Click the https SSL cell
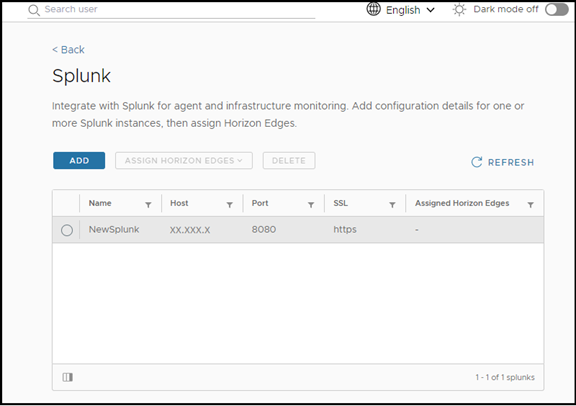Screen dimensions: 576x406 345,230
